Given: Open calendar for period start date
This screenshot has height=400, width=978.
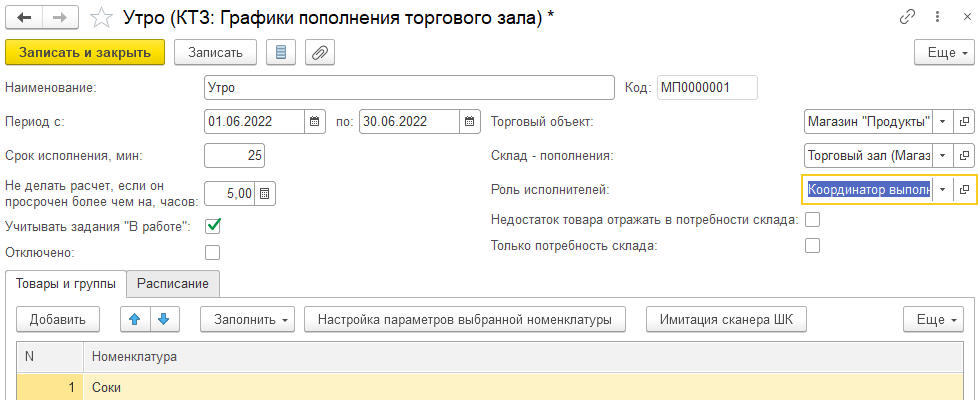Looking at the screenshot, I should 314,122.
